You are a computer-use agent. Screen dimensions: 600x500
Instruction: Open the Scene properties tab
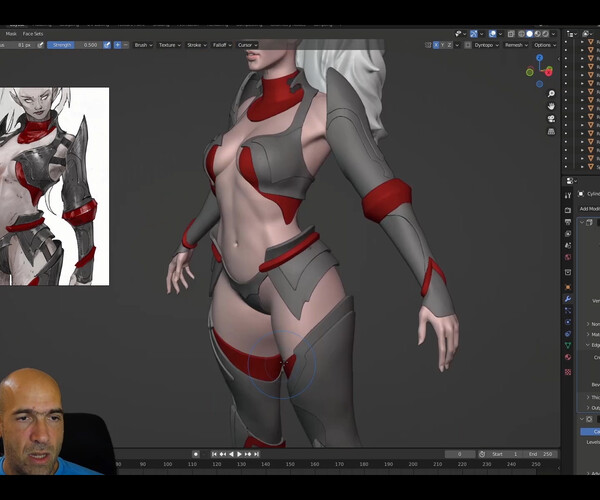568,246
